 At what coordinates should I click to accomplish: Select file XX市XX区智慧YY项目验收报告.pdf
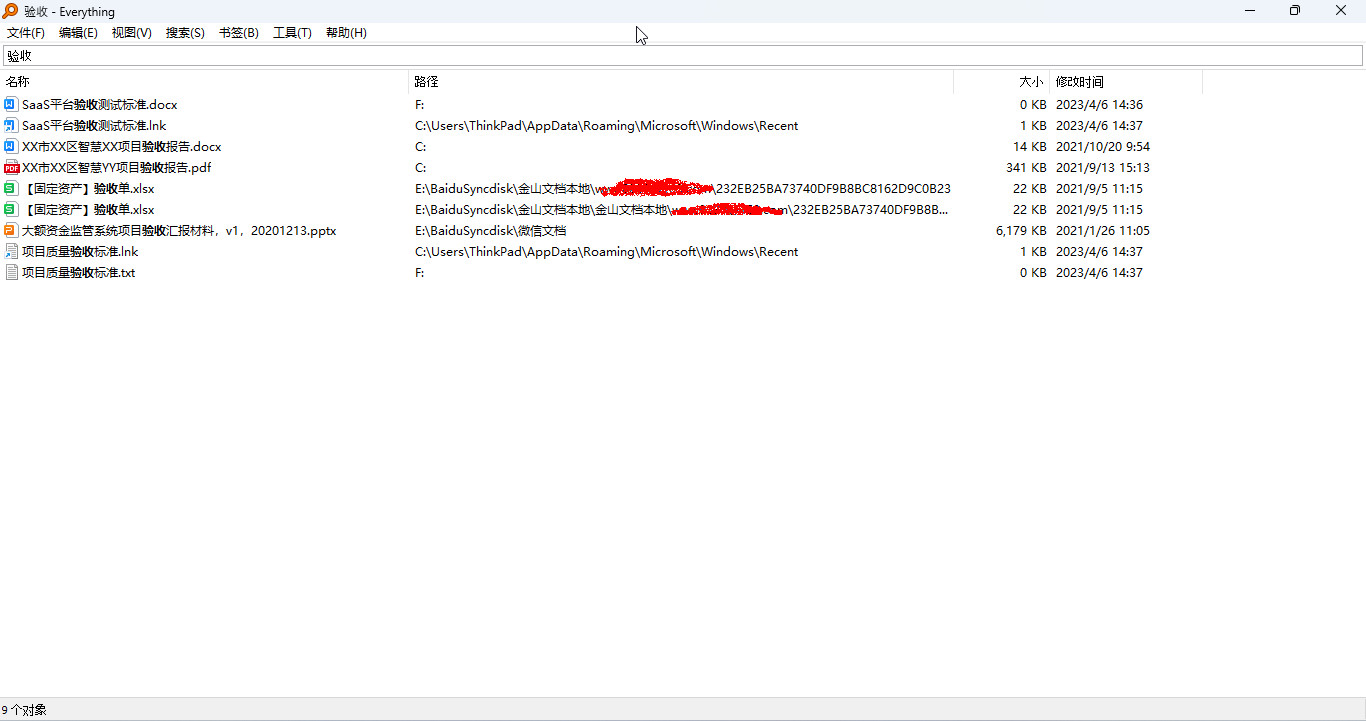pos(117,168)
